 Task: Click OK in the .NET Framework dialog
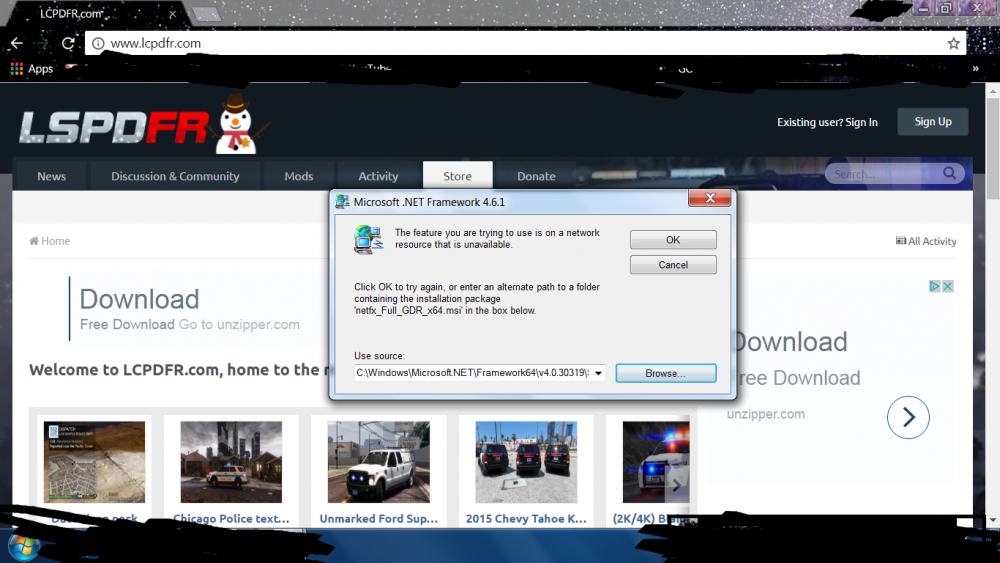(673, 240)
